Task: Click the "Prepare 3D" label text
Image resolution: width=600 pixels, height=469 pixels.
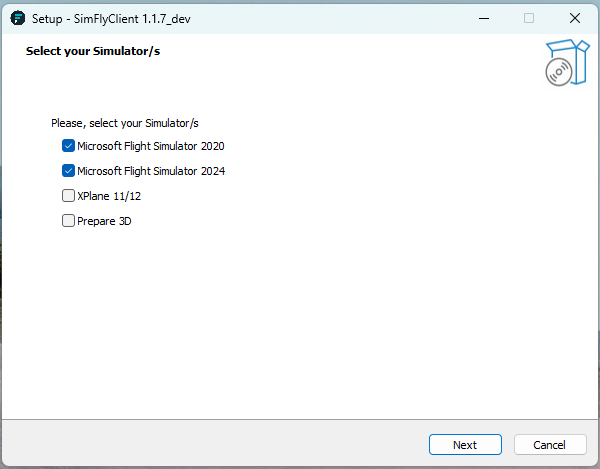Action: [104, 221]
